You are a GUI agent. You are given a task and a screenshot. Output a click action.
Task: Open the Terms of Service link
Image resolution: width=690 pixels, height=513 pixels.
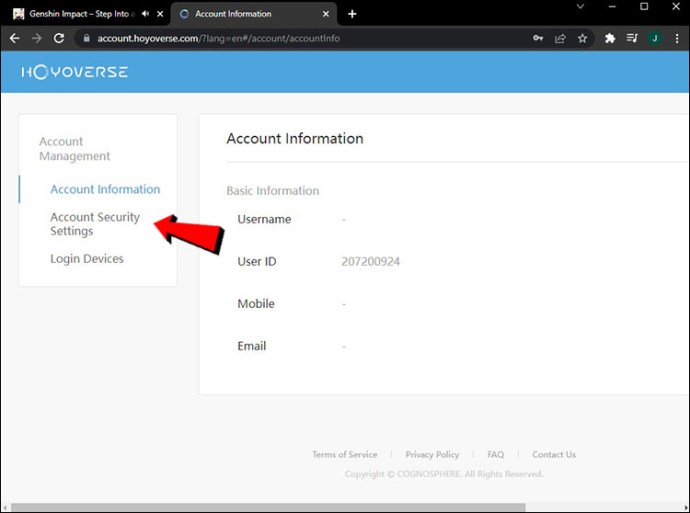[344, 455]
